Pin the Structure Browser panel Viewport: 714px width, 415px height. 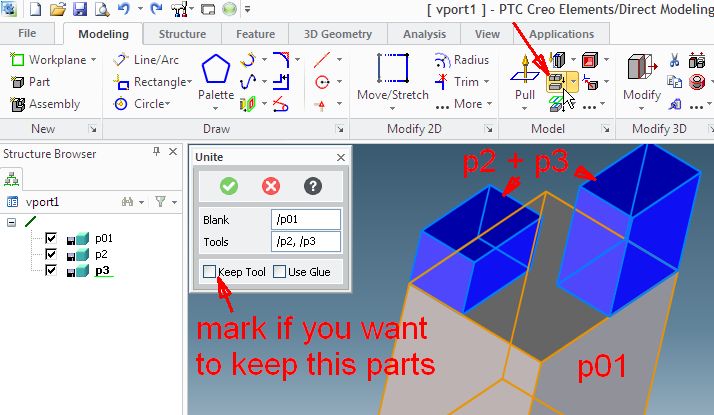156,152
